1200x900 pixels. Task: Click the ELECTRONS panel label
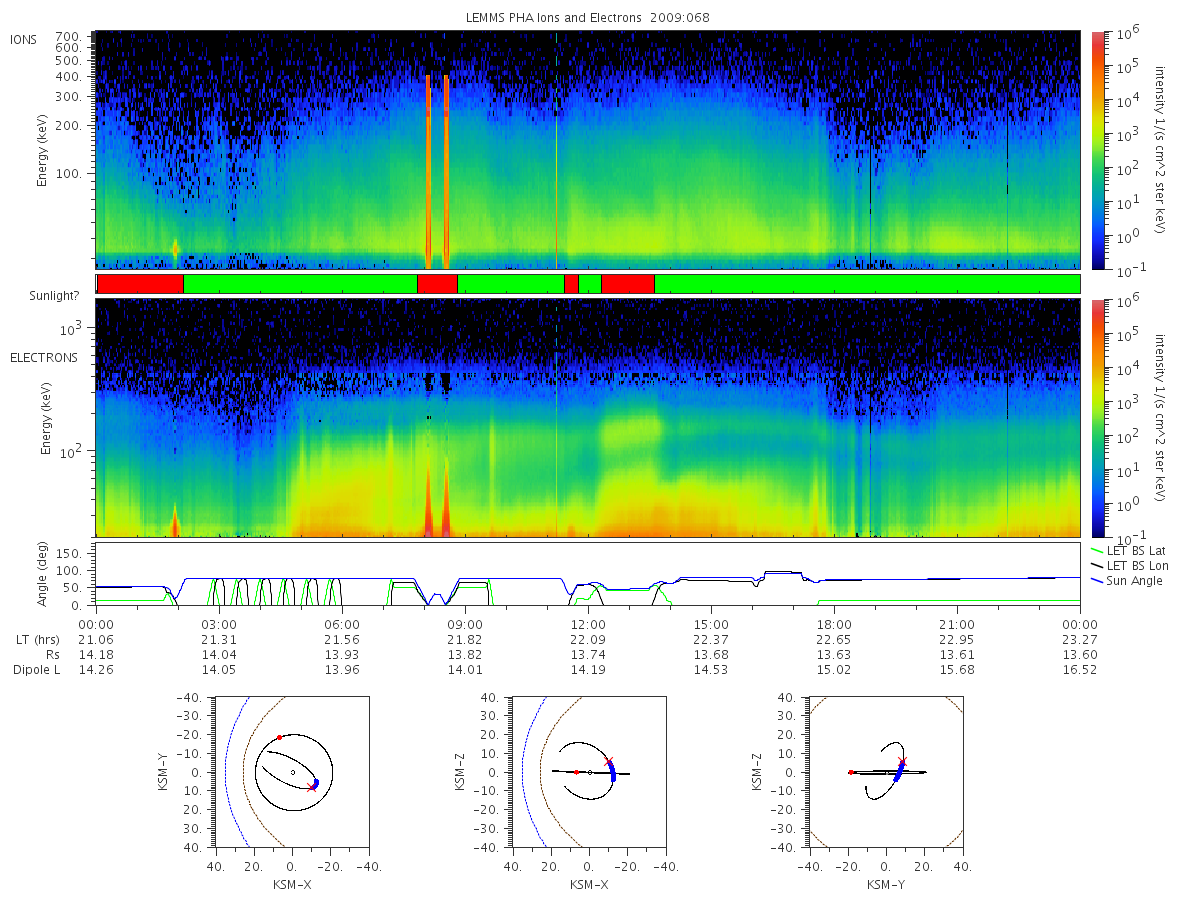(43, 357)
